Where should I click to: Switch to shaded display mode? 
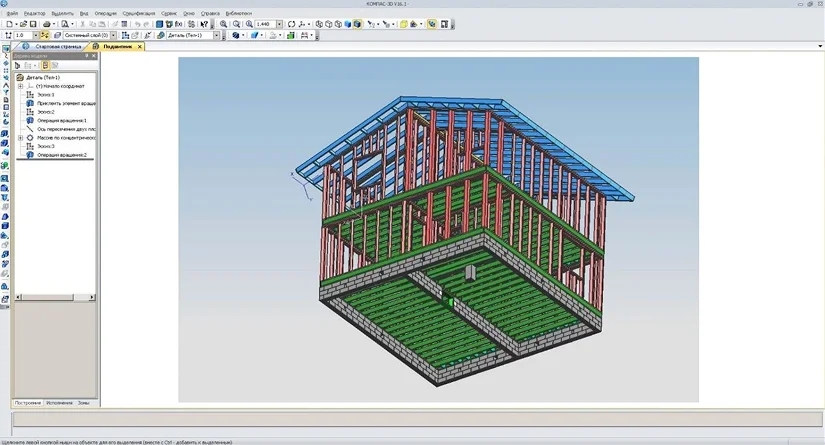348,24
